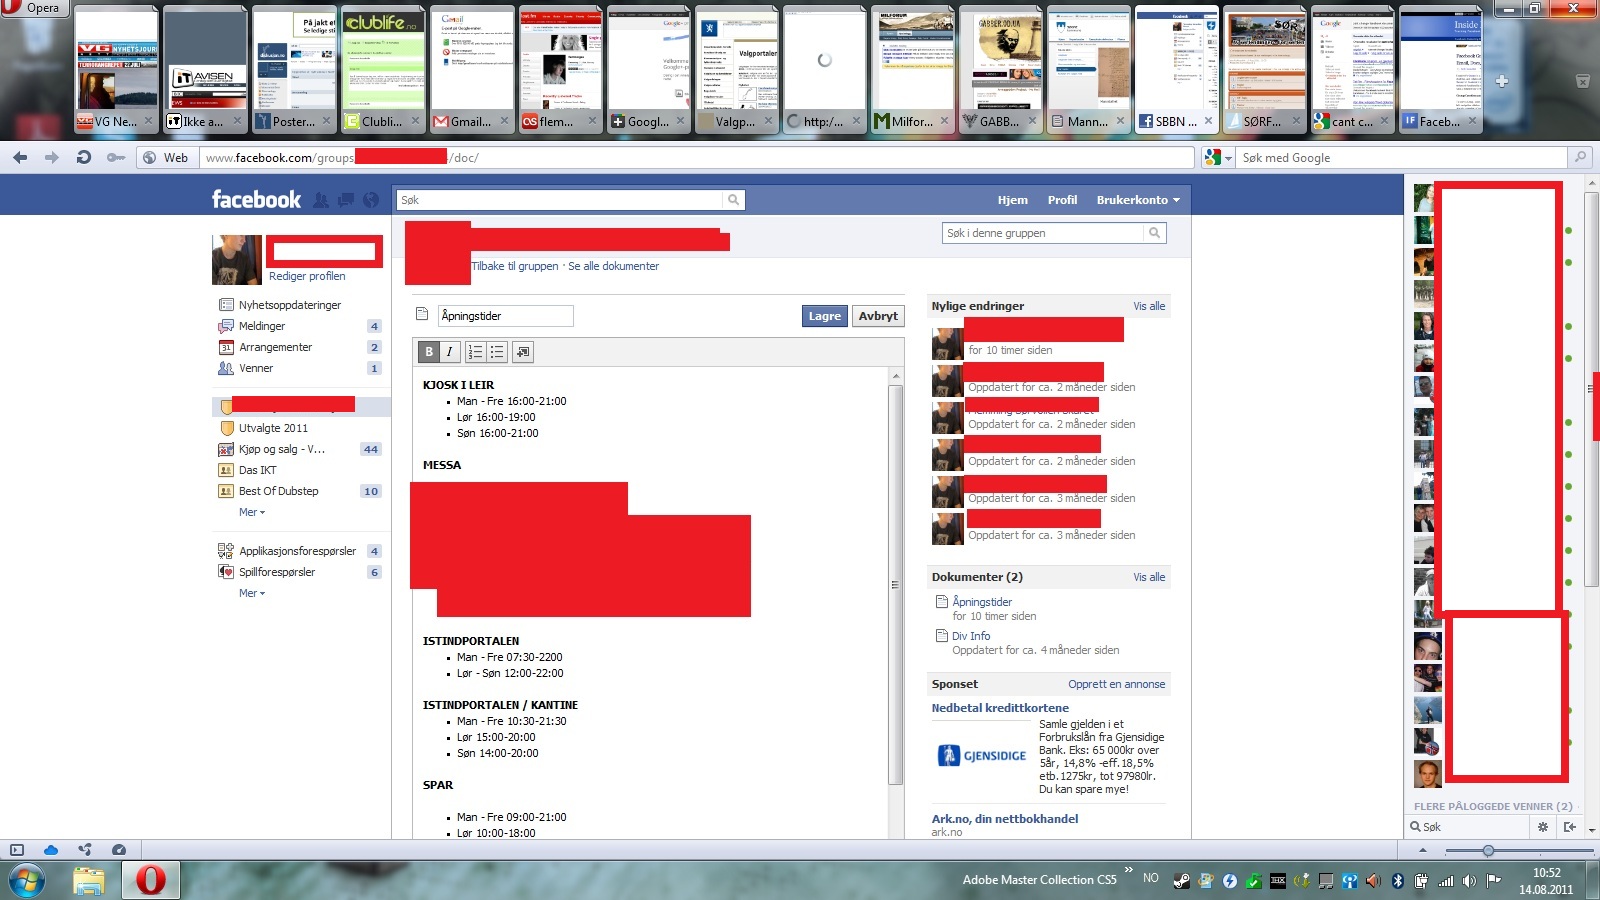Open Facebook notifications globe icon

click(371, 200)
